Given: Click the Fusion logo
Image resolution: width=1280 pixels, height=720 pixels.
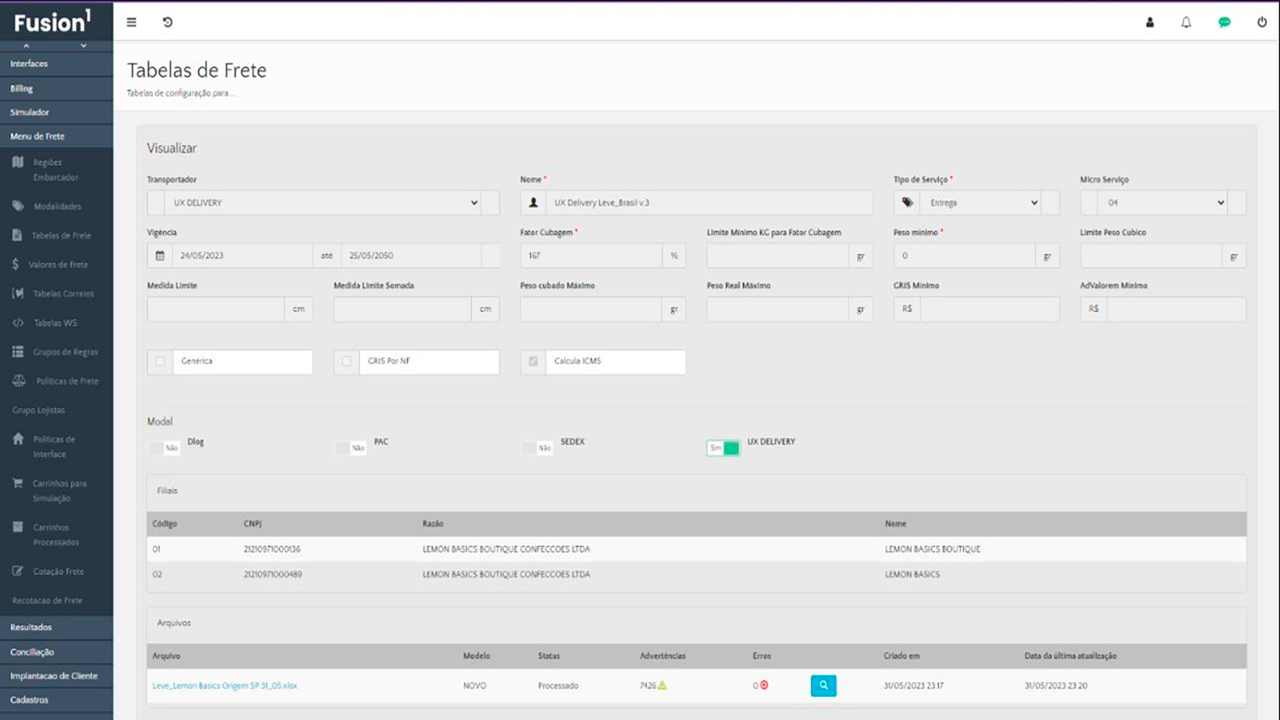Looking at the screenshot, I should (52, 21).
